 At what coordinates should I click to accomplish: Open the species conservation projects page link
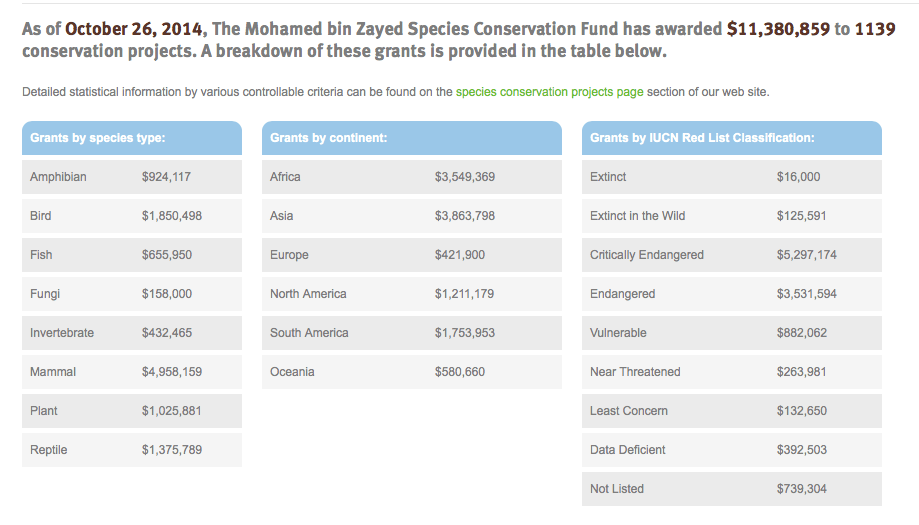pos(549,92)
